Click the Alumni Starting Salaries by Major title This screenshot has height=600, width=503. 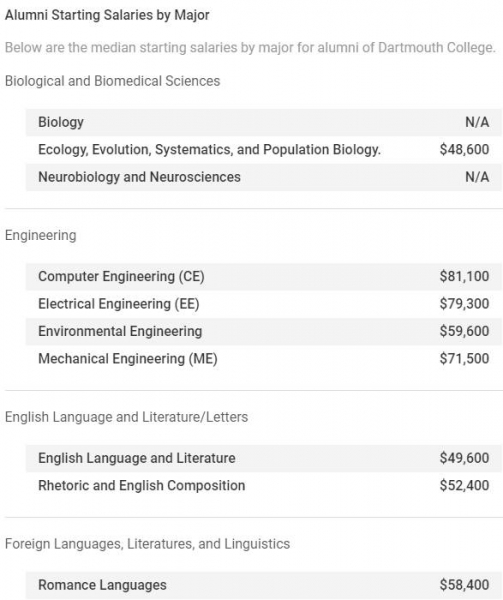(107, 15)
